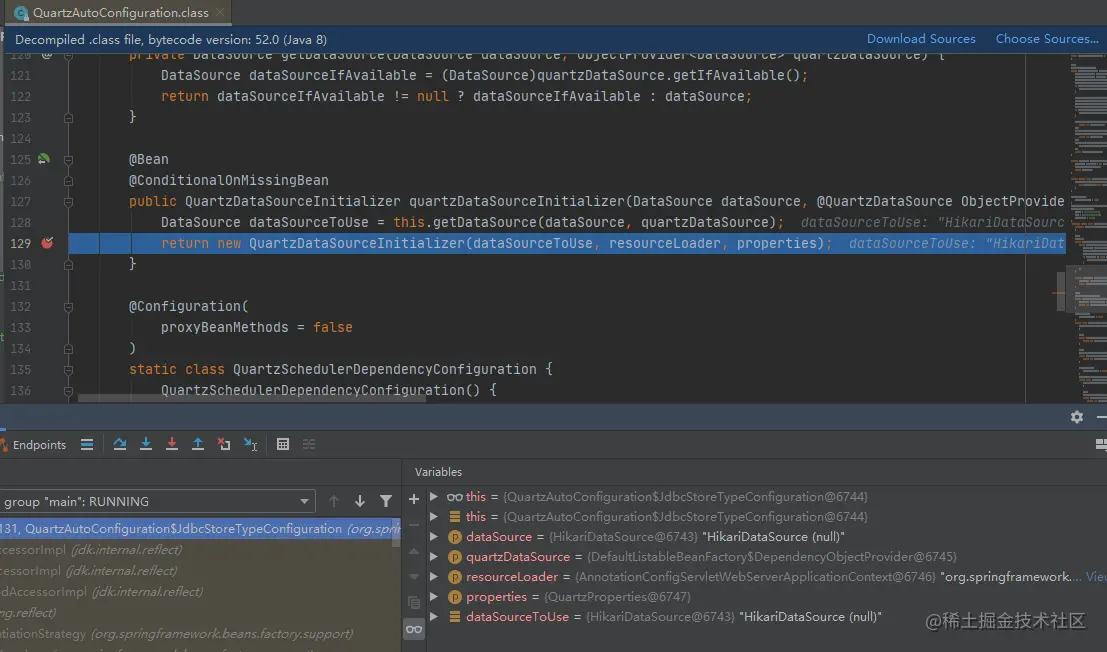Select the tiationStrategy beans.factory.support stack frame
Image resolution: width=1107 pixels, height=652 pixels.
(x=200, y=634)
